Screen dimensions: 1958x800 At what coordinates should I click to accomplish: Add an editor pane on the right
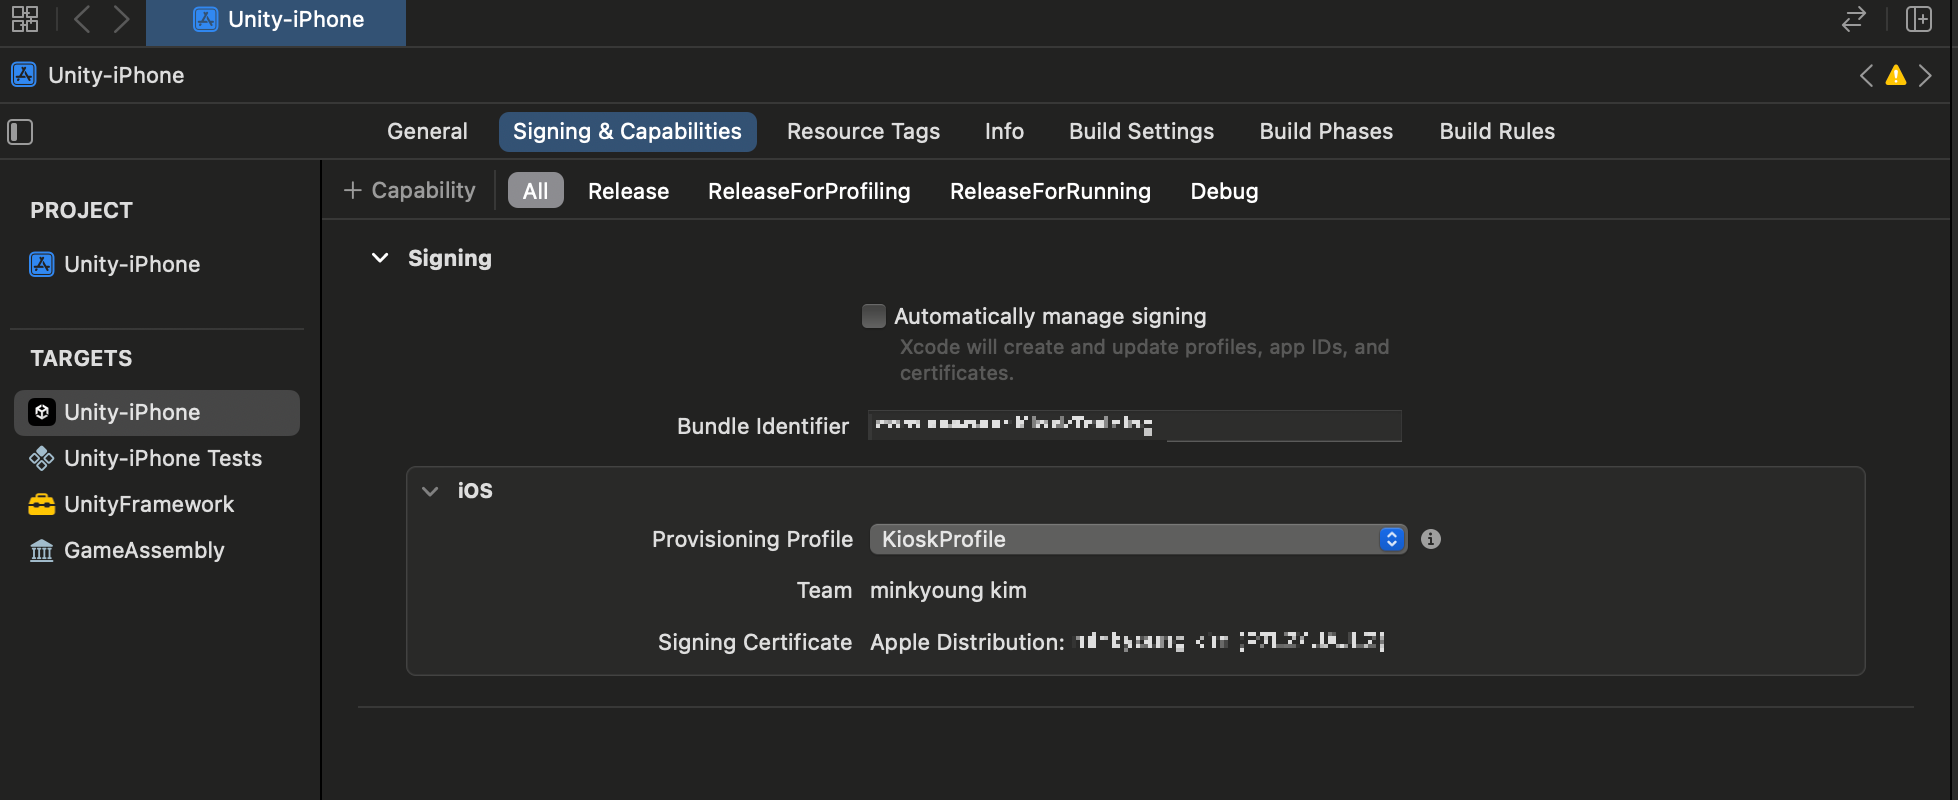tap(1918, 19)
